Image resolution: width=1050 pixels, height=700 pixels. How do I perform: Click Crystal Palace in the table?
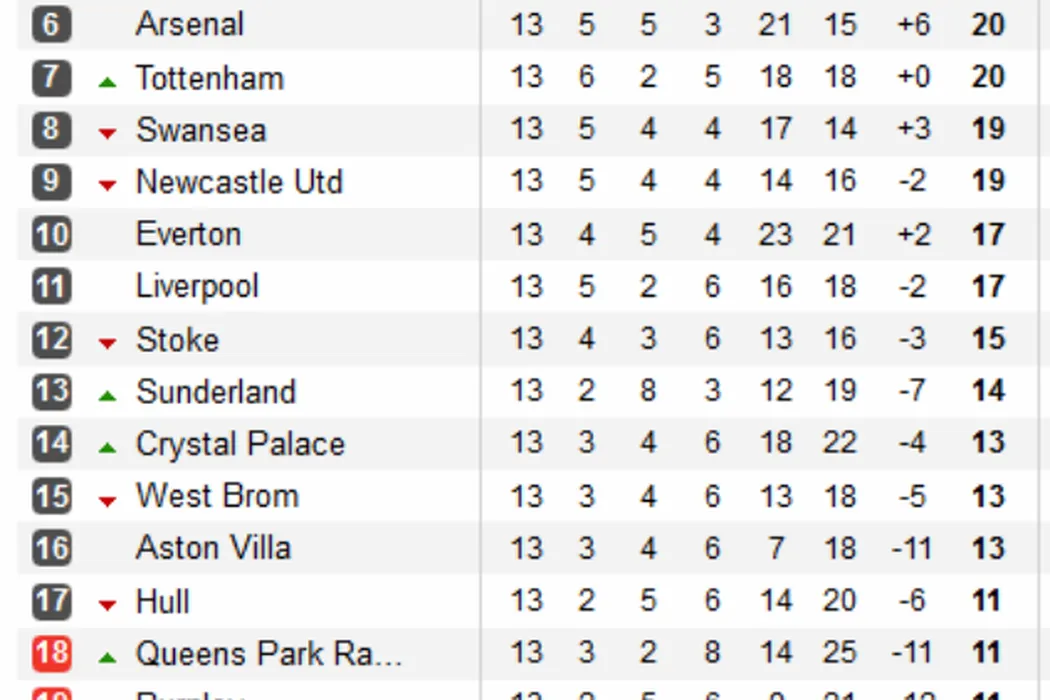(x=240, y=444)
